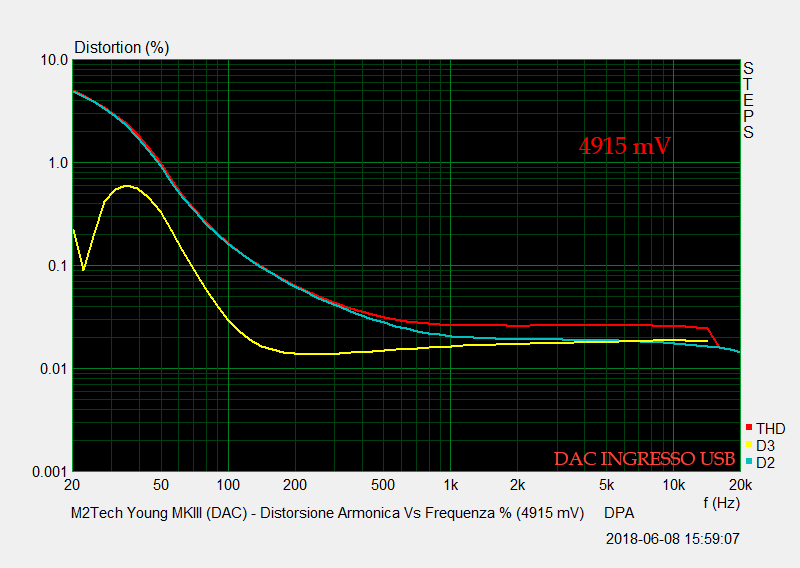Select the D3 legend label

(x=765, y=446)
